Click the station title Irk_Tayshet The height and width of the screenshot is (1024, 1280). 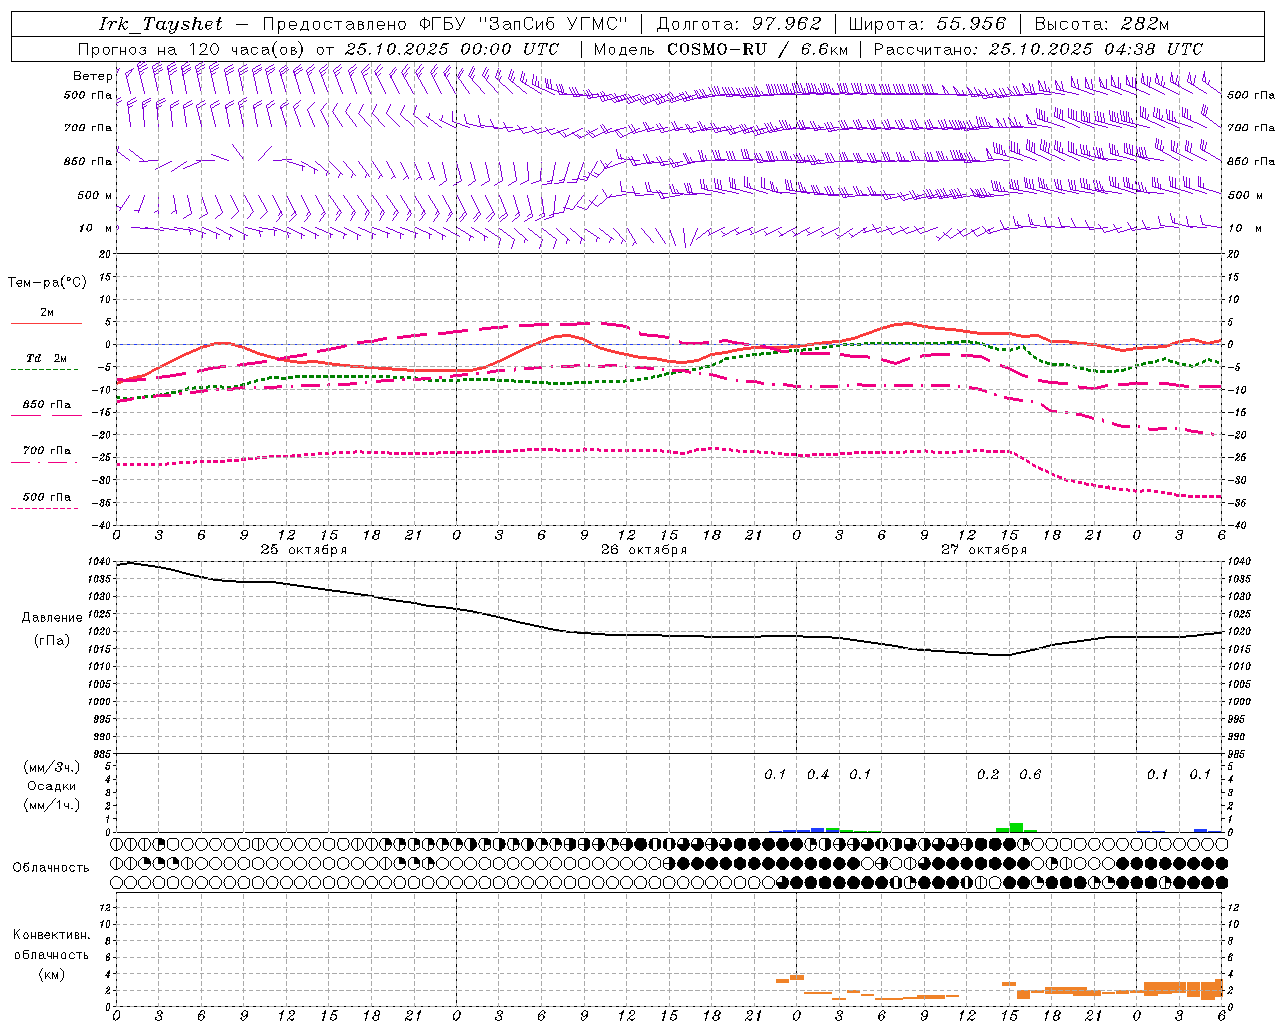point(161,24)
